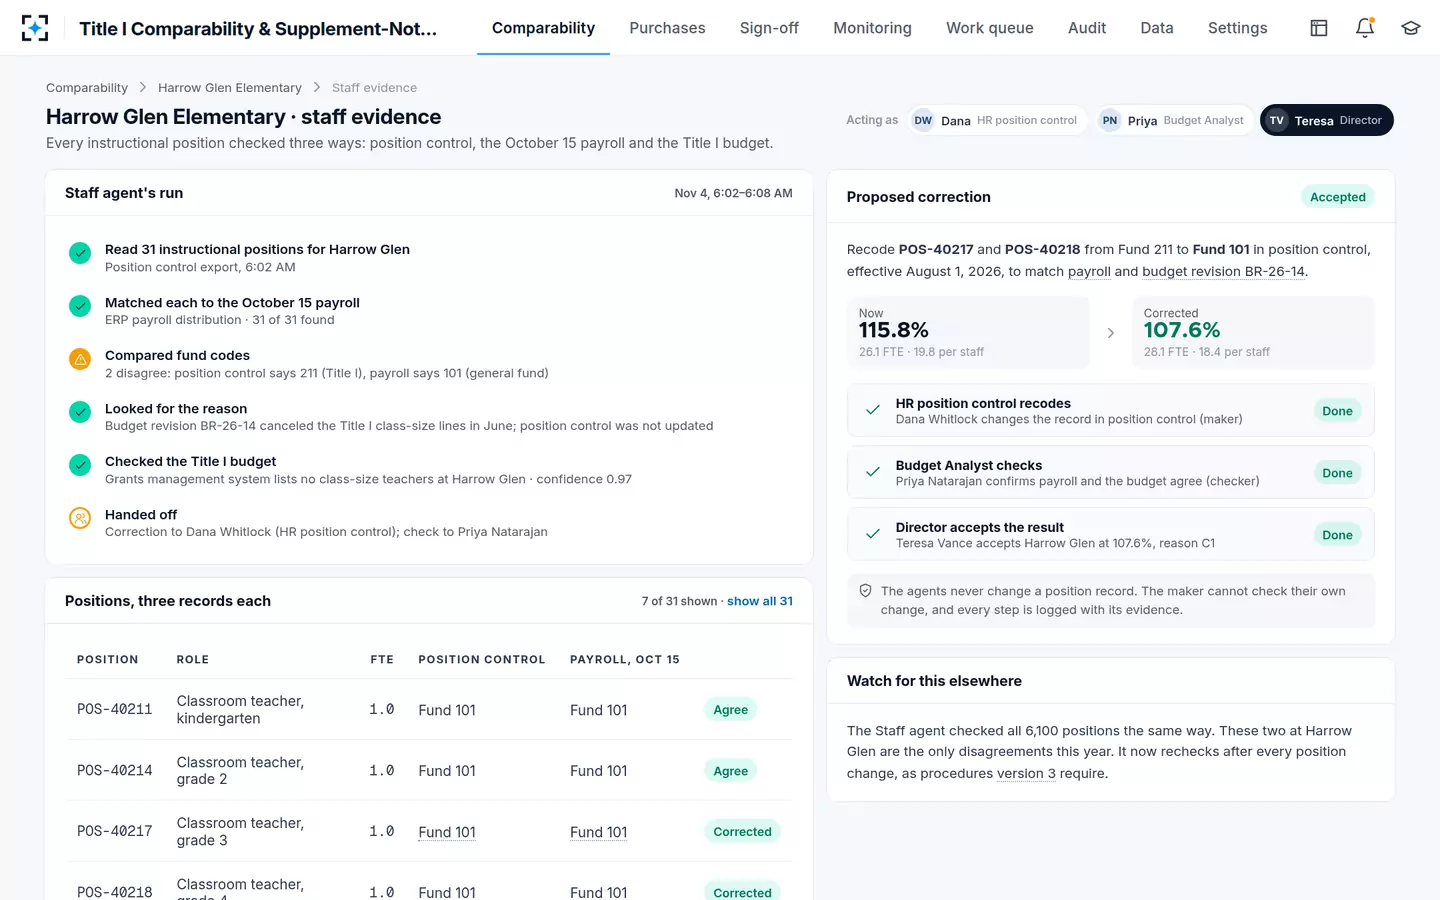
Task: Open the Settings tab
Action: (1237, 28)
